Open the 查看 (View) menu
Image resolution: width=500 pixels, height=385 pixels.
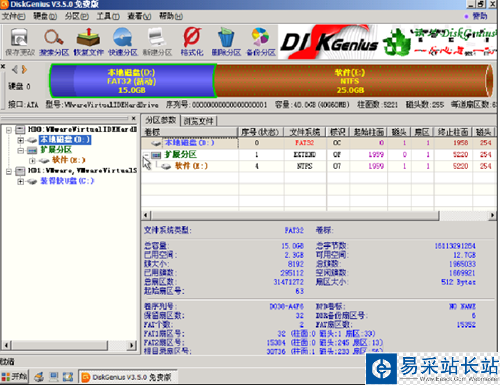click(139, 16)
